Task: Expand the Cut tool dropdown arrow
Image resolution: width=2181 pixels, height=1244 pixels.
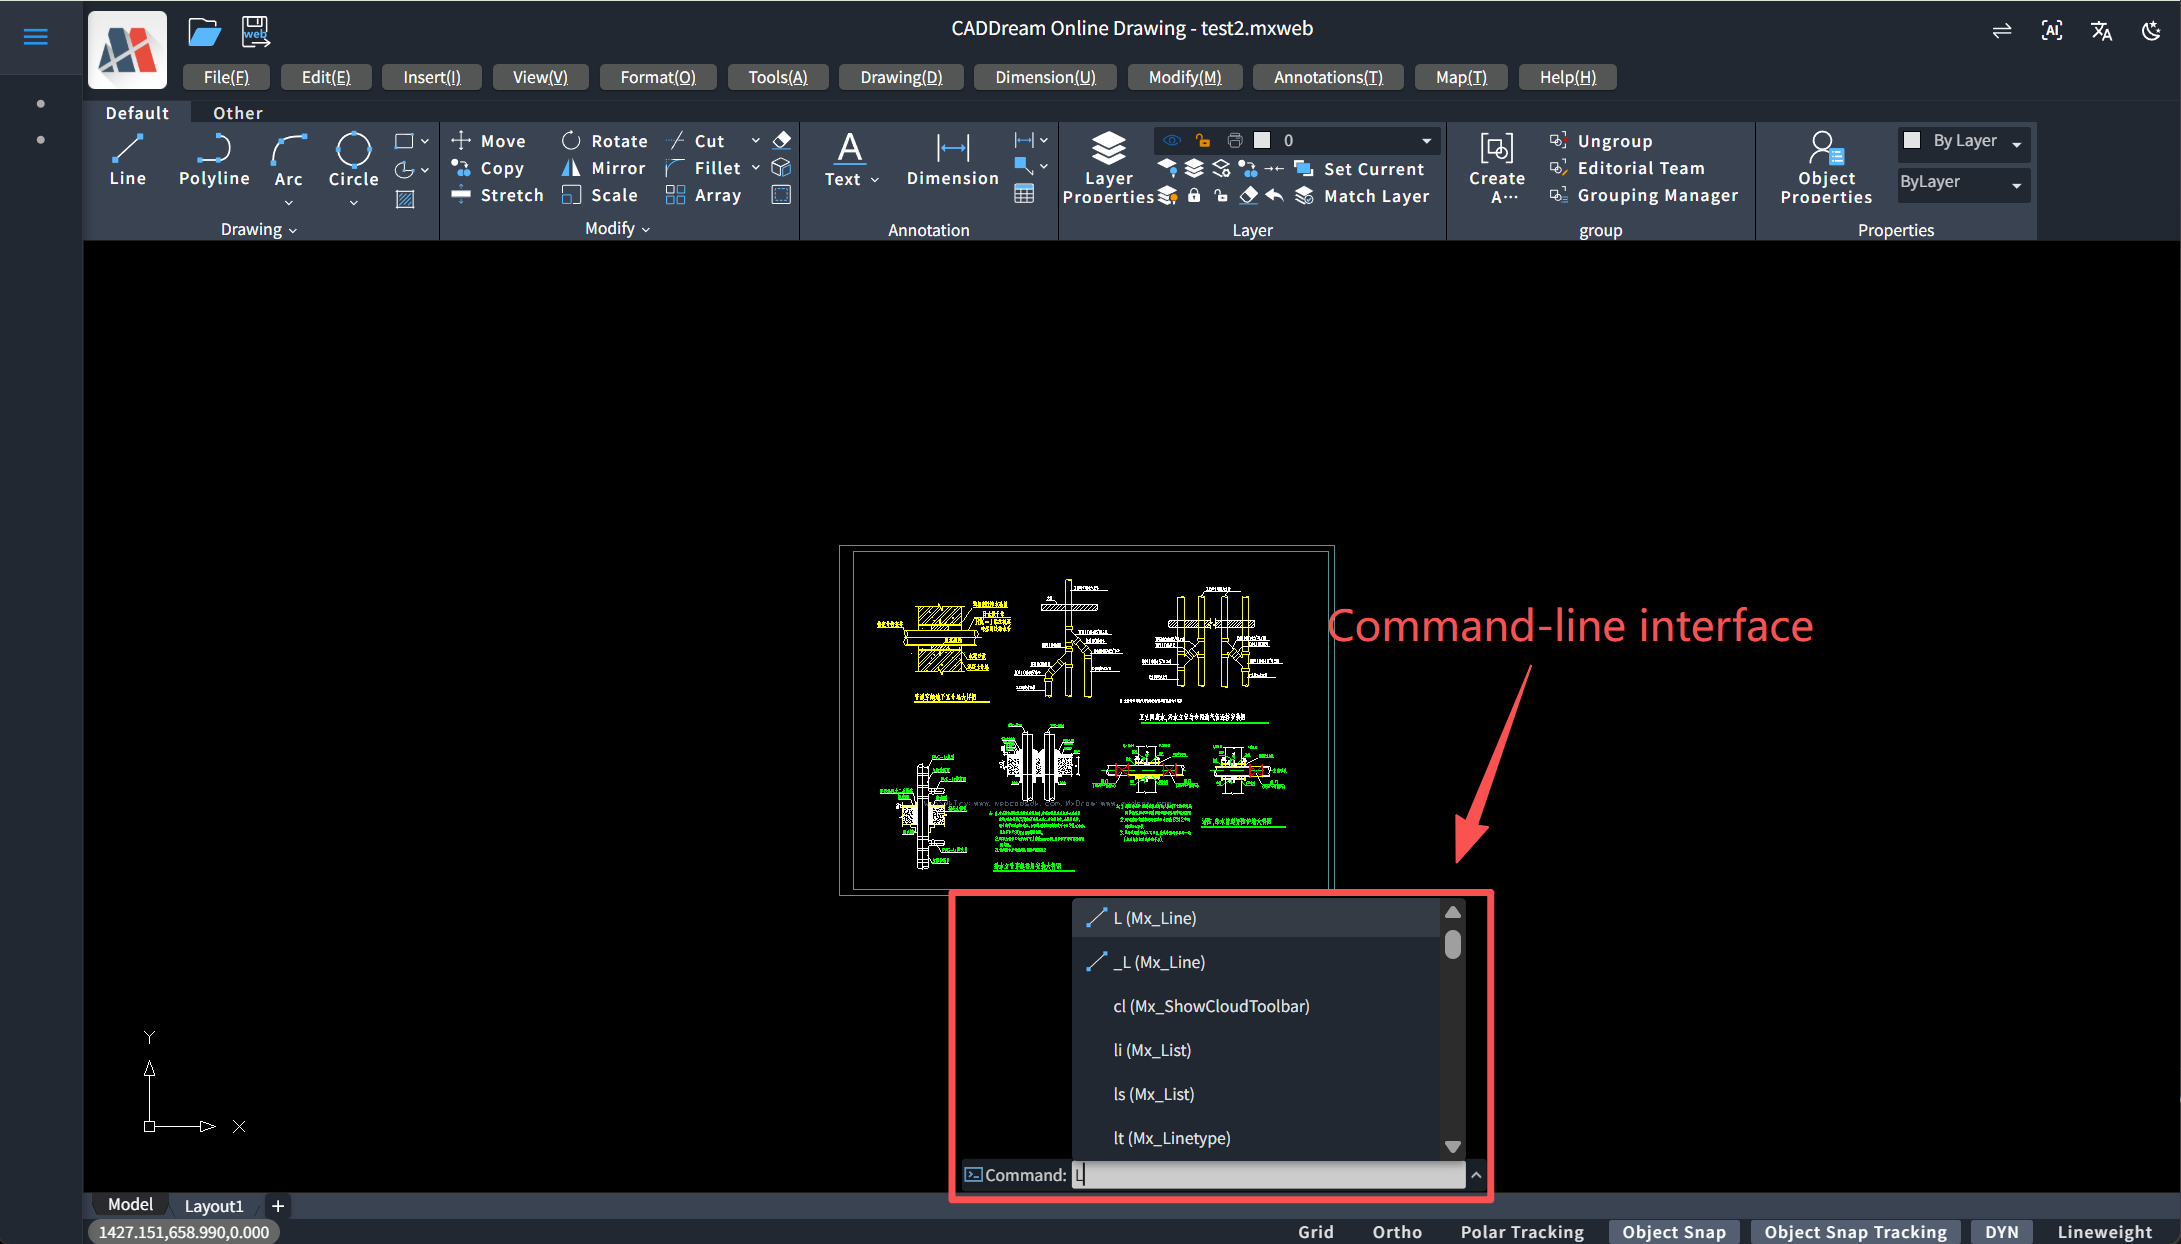Action: click(756, 141)
